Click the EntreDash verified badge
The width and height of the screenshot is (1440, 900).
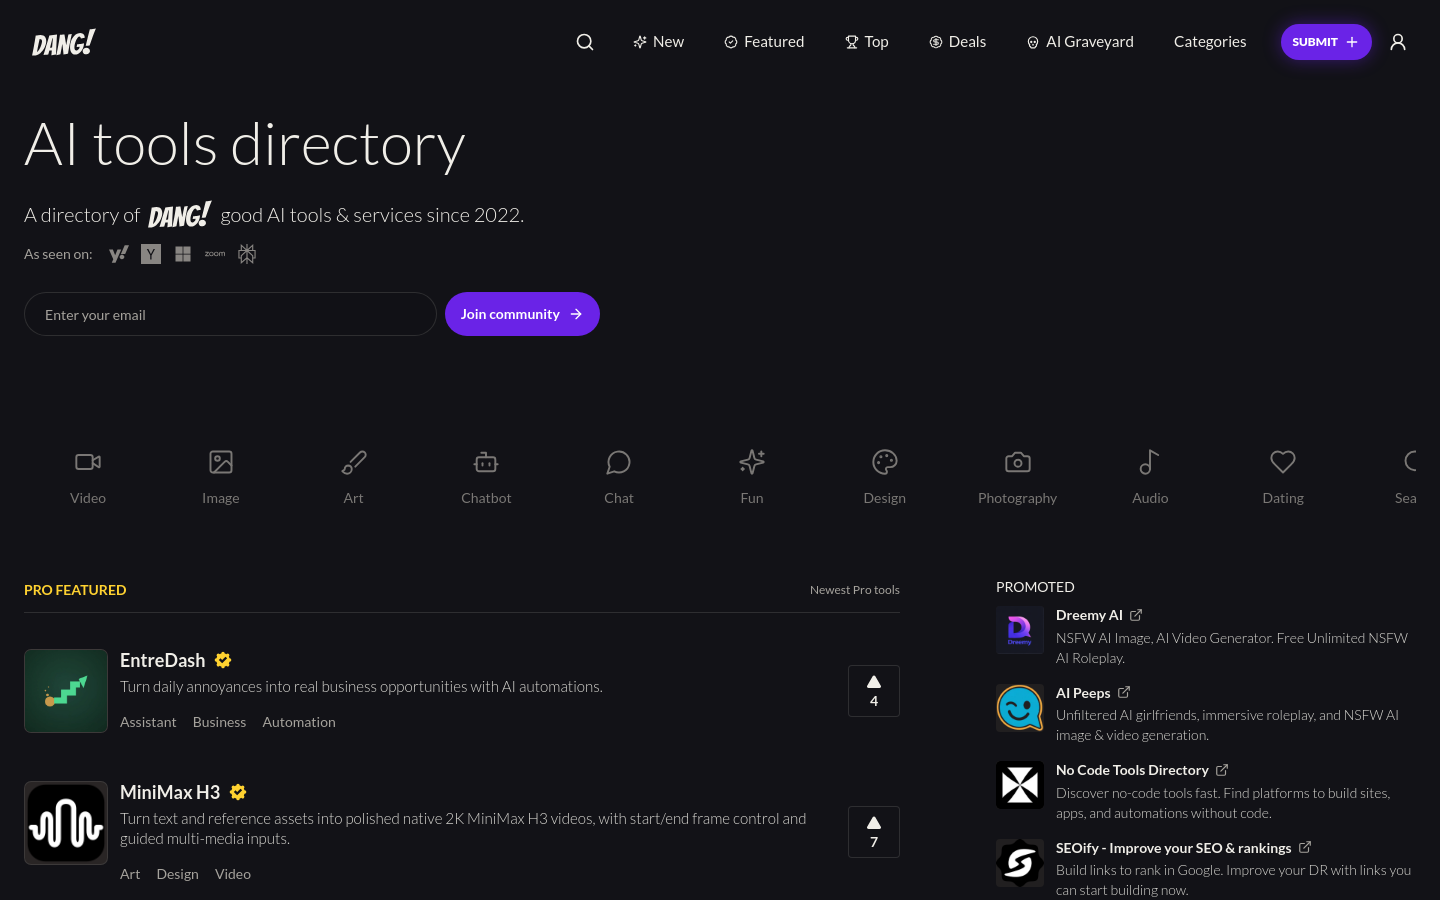tap(223, 660)
